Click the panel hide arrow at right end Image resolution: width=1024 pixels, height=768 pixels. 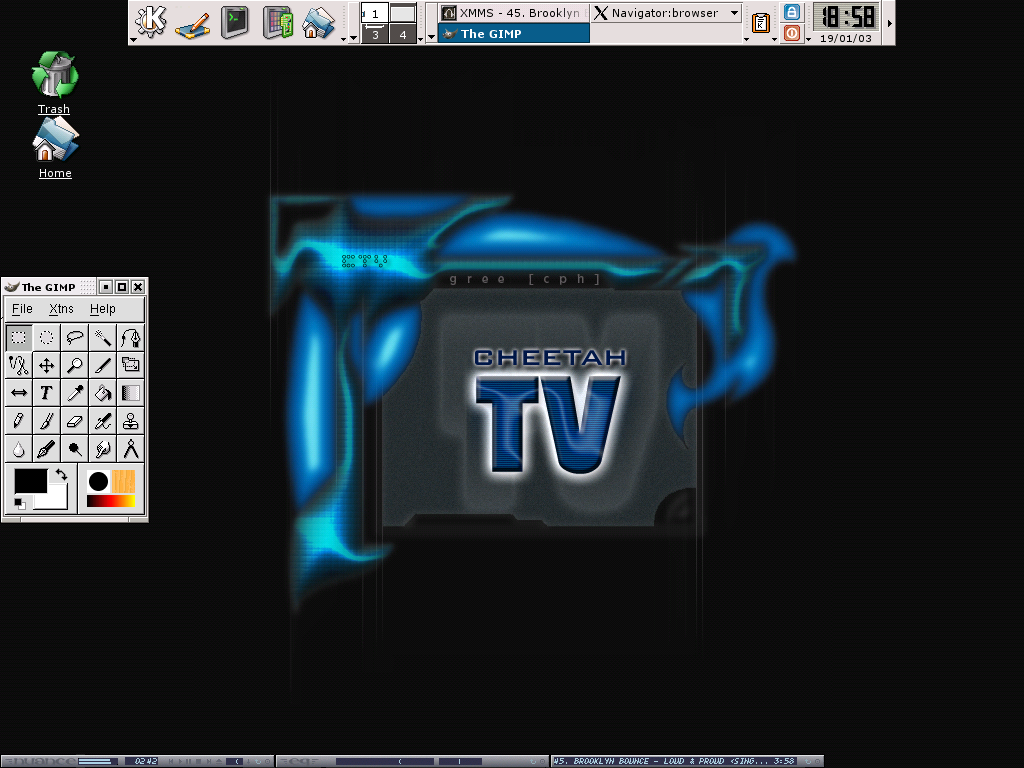tap(889, 23)
